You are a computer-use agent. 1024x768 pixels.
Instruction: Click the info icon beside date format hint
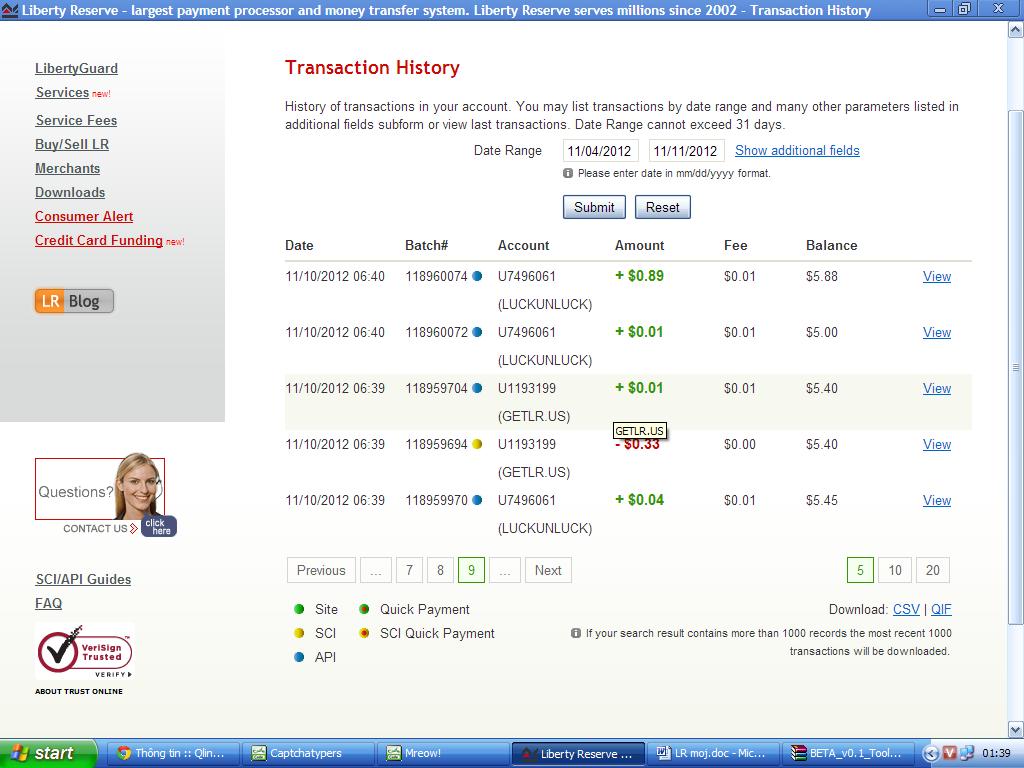point(568,173)
